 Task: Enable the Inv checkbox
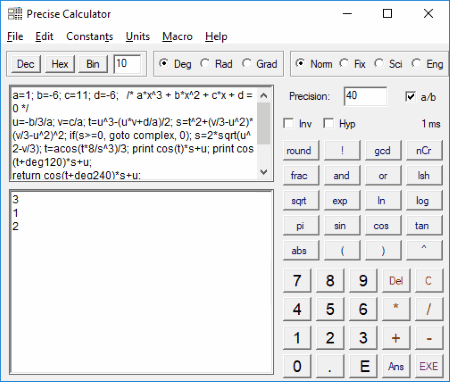click(298, 124)
